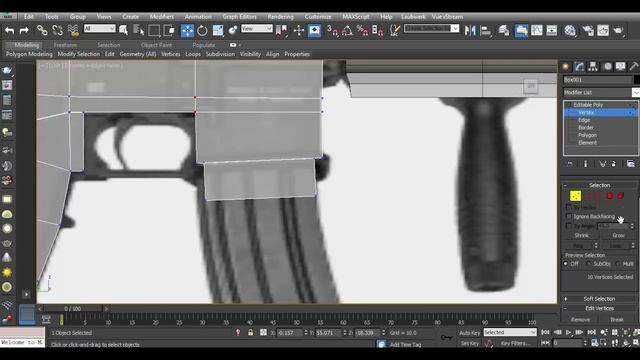Click the Align tool icon
This screenshot has width=640, height=360.
pyautogui.click(x=486, y=30)
